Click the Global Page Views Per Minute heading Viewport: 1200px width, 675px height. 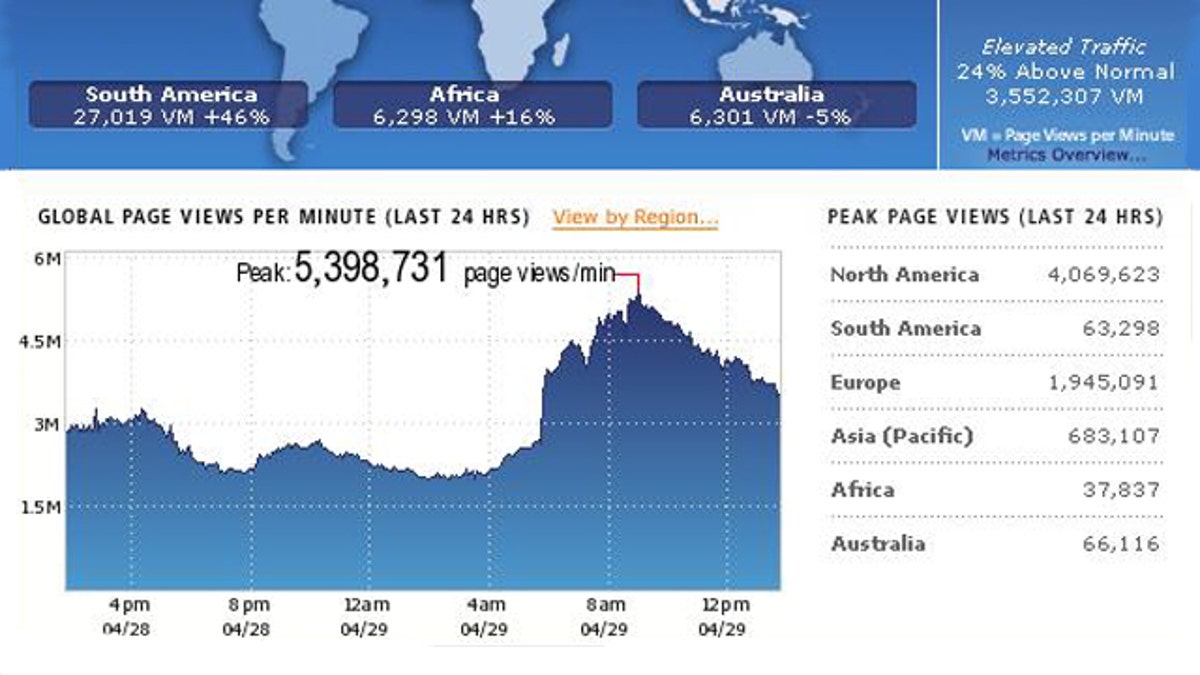click(283, 217)
